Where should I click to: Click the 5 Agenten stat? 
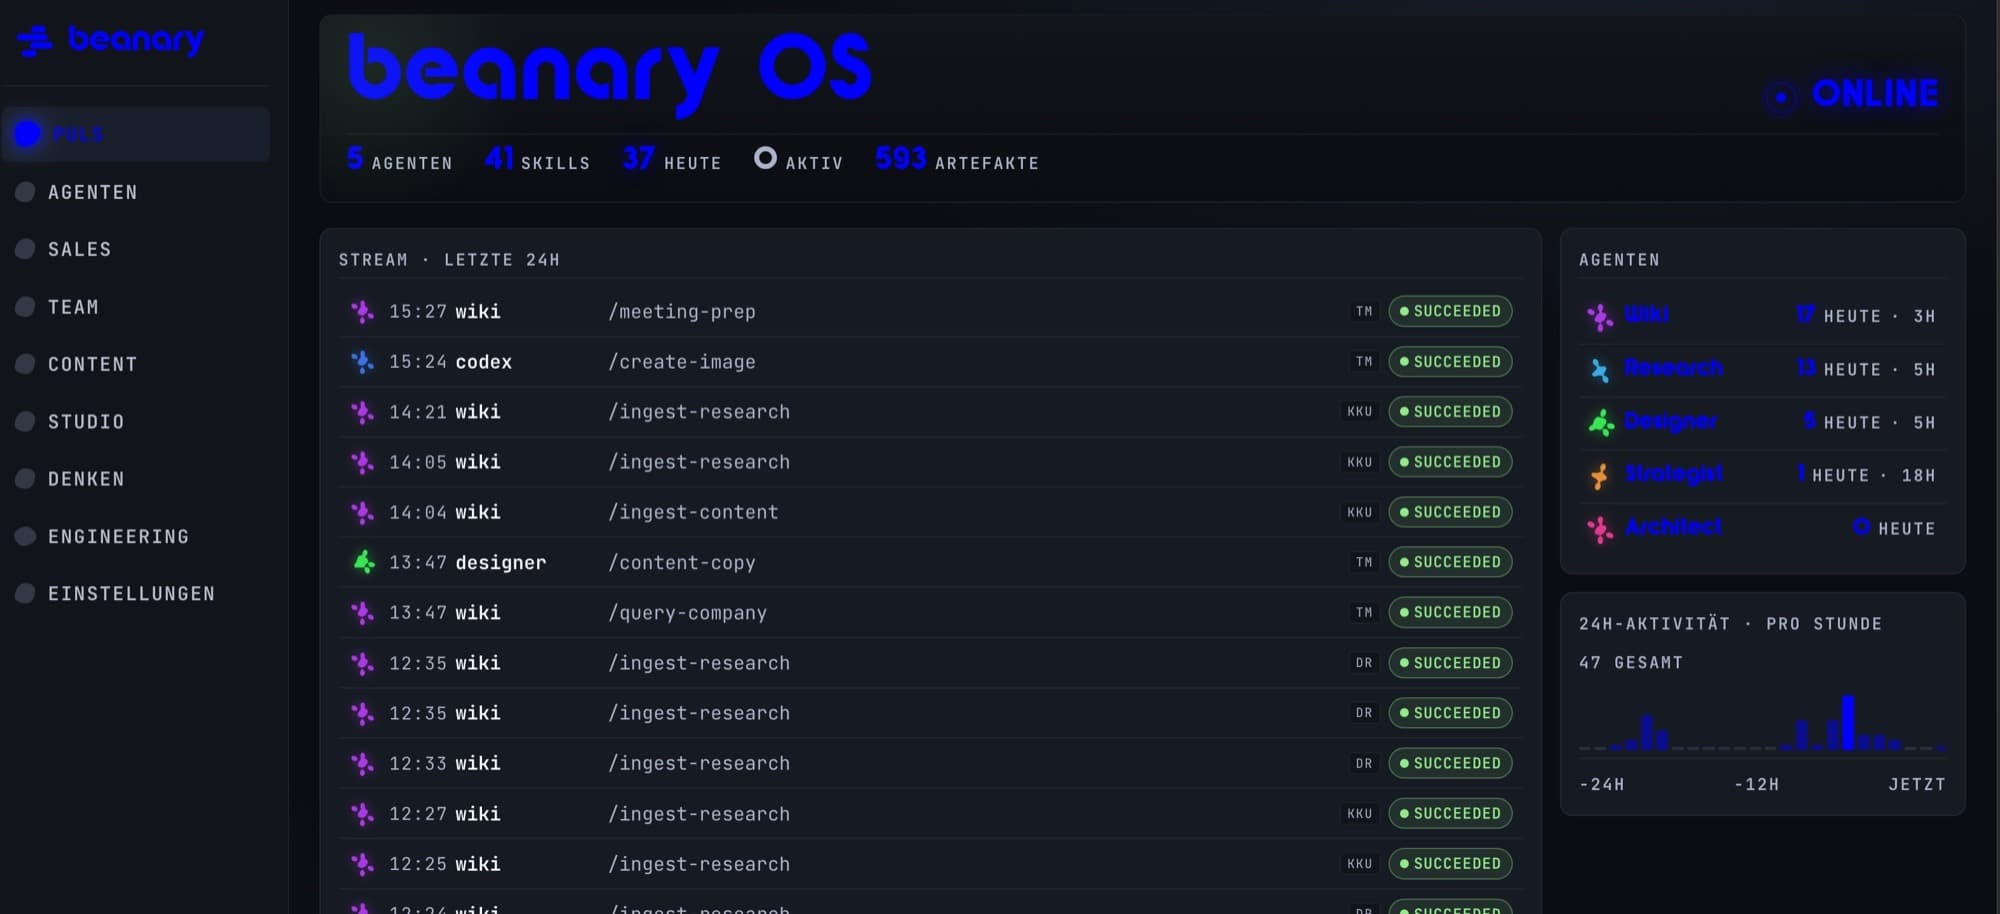coord(399,159)
